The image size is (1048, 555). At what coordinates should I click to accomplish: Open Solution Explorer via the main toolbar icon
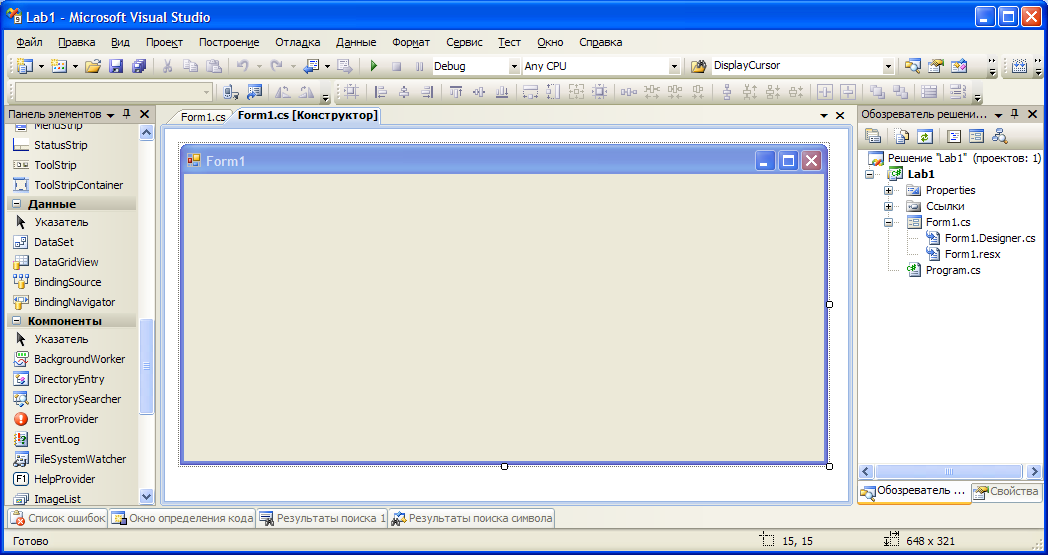[x=912, y=66]
